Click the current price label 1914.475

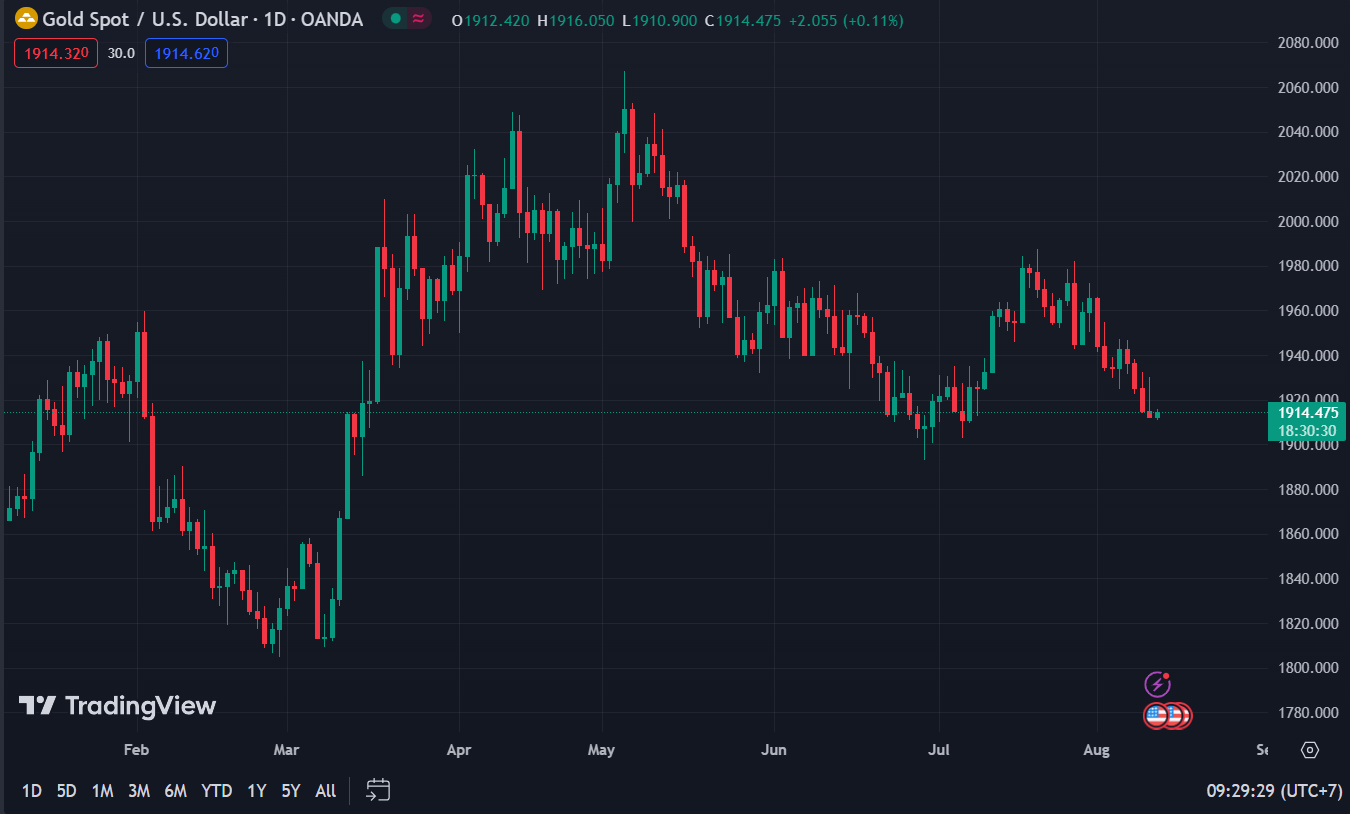1308,413
